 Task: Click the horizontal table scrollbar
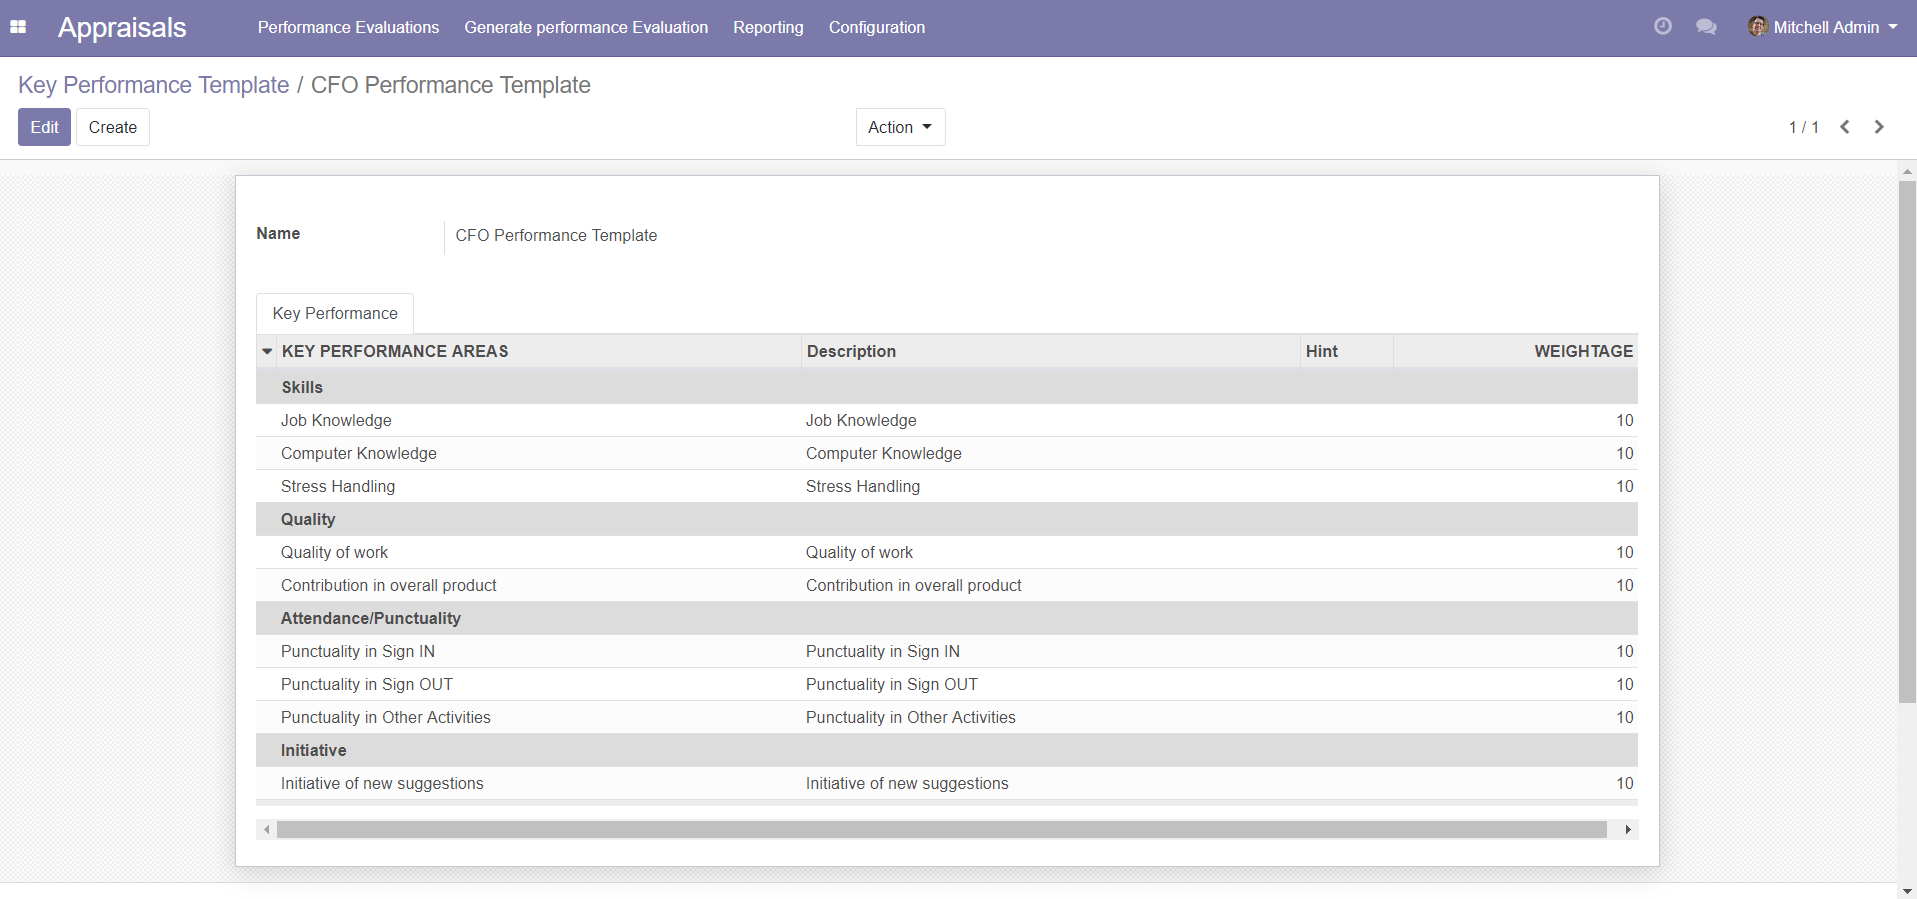point(940,830)
